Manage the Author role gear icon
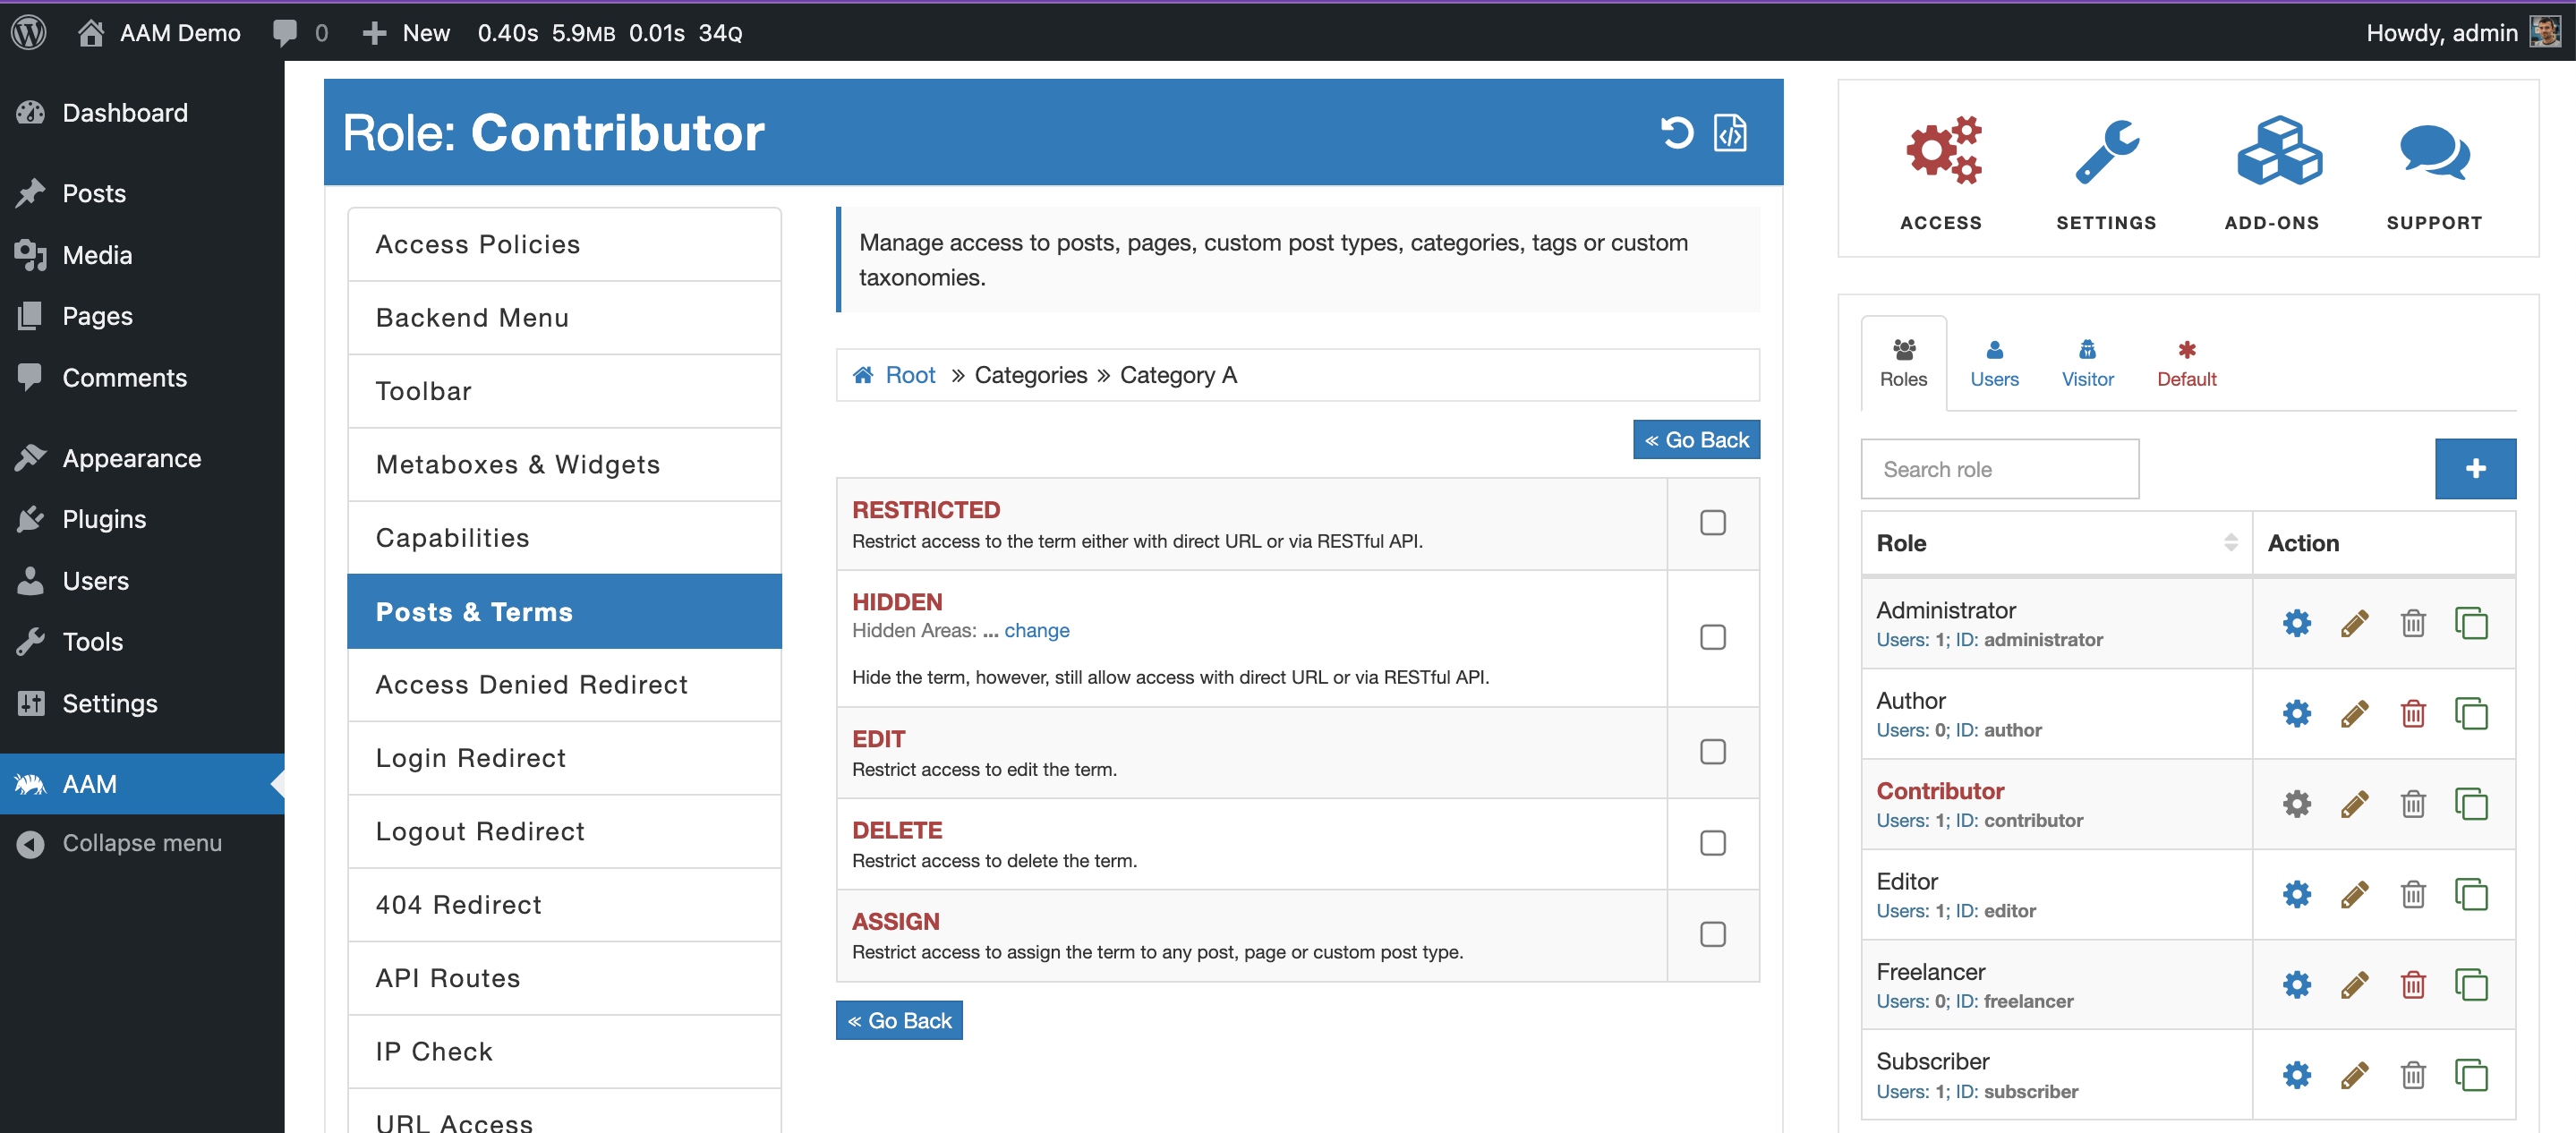This screenshot has height=1133, width=2576. pyautogui.click(x=2297, y=713)
